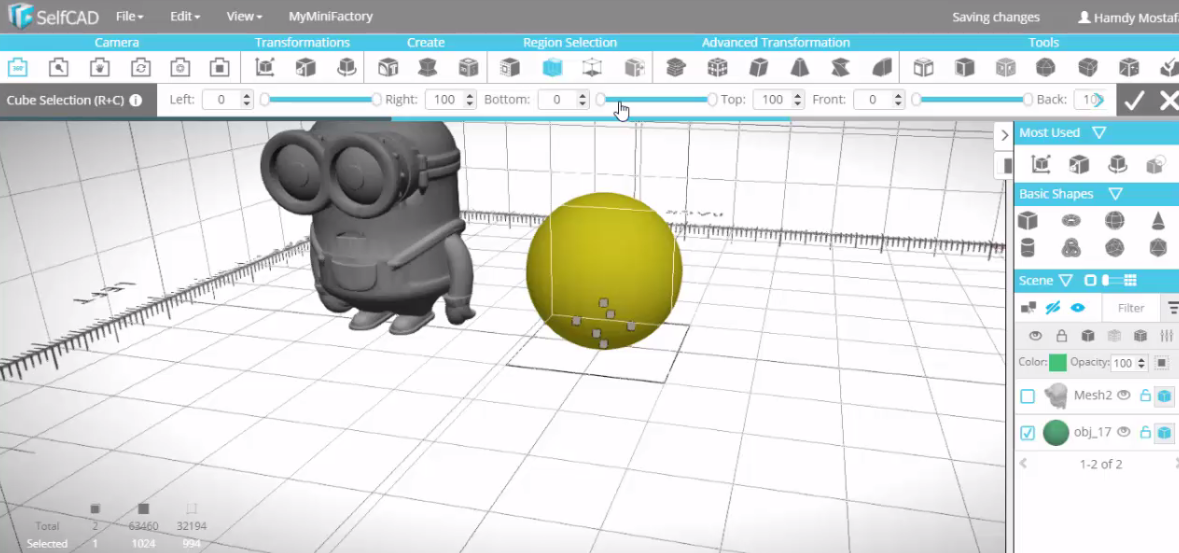Toggle visibility eye of Mesh2
The image size is (1179, 553).
[x=1124, y=395]
